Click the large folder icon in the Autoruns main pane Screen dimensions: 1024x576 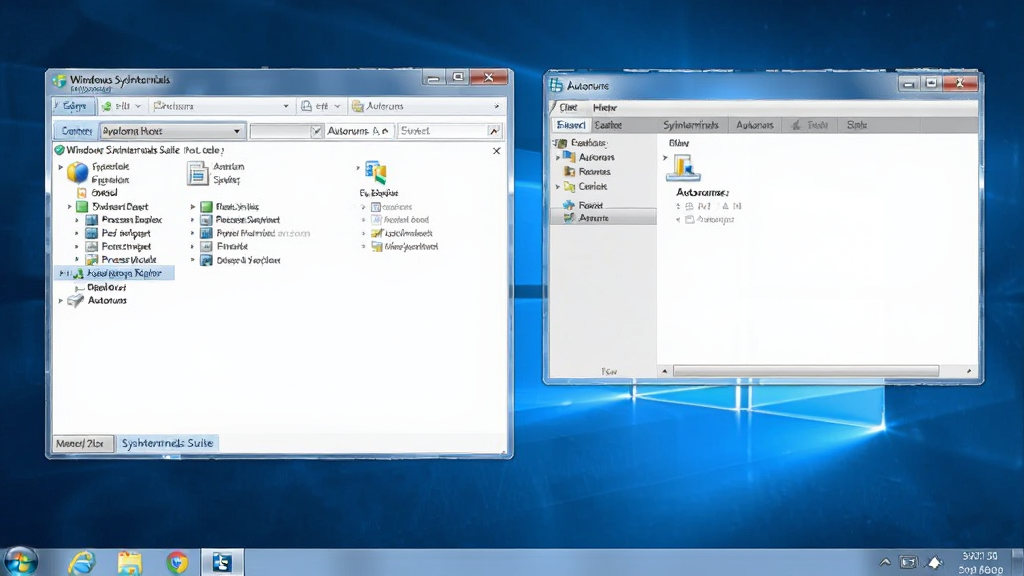point(683,167)
